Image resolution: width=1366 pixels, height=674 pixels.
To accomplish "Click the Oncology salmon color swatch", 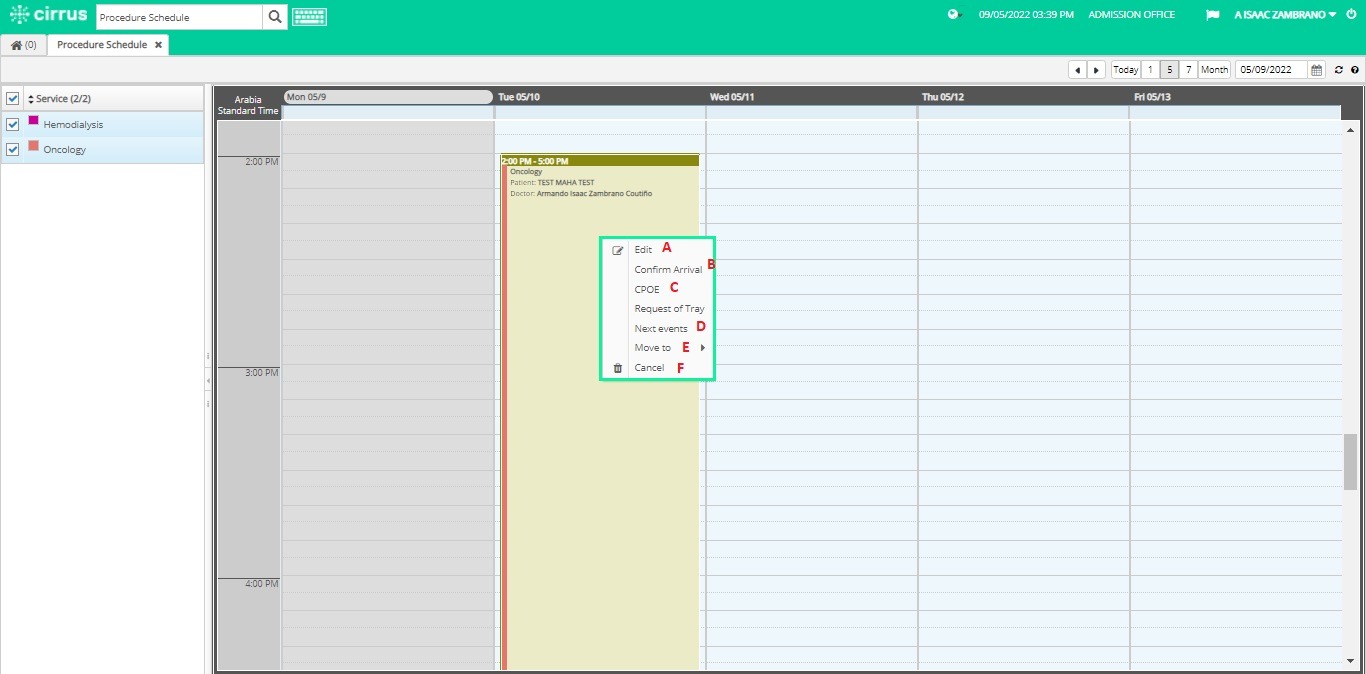I will coord(33,146).
